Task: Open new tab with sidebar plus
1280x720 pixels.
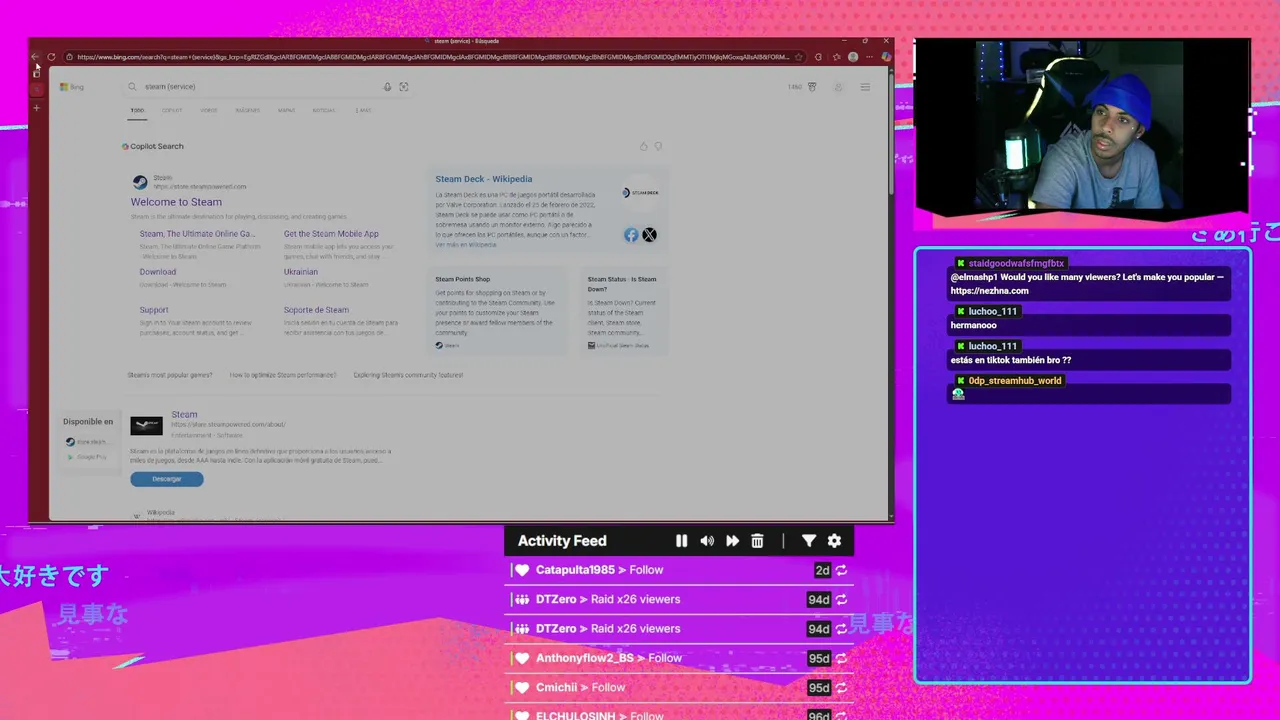Action: click(x=37, y=108)
